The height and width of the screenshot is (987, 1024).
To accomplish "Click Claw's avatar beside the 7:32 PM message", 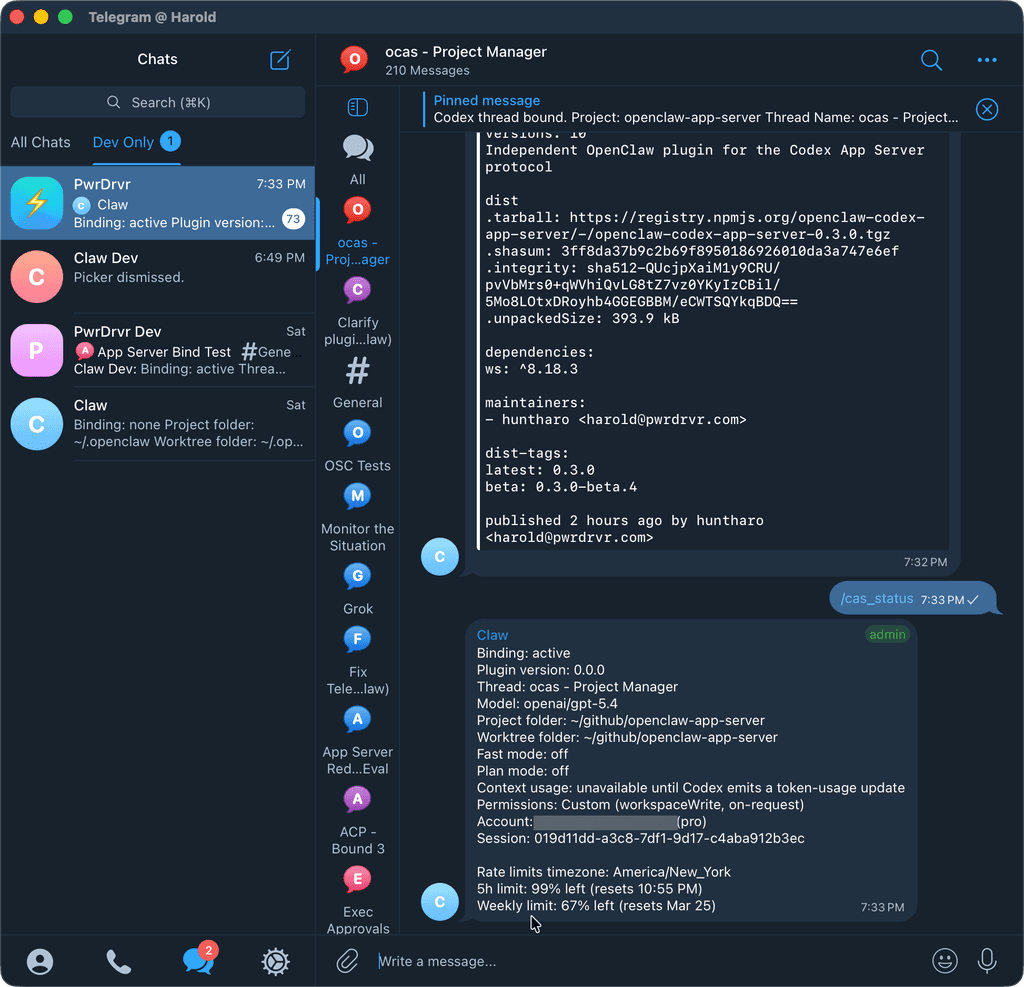I will point(440,557).
